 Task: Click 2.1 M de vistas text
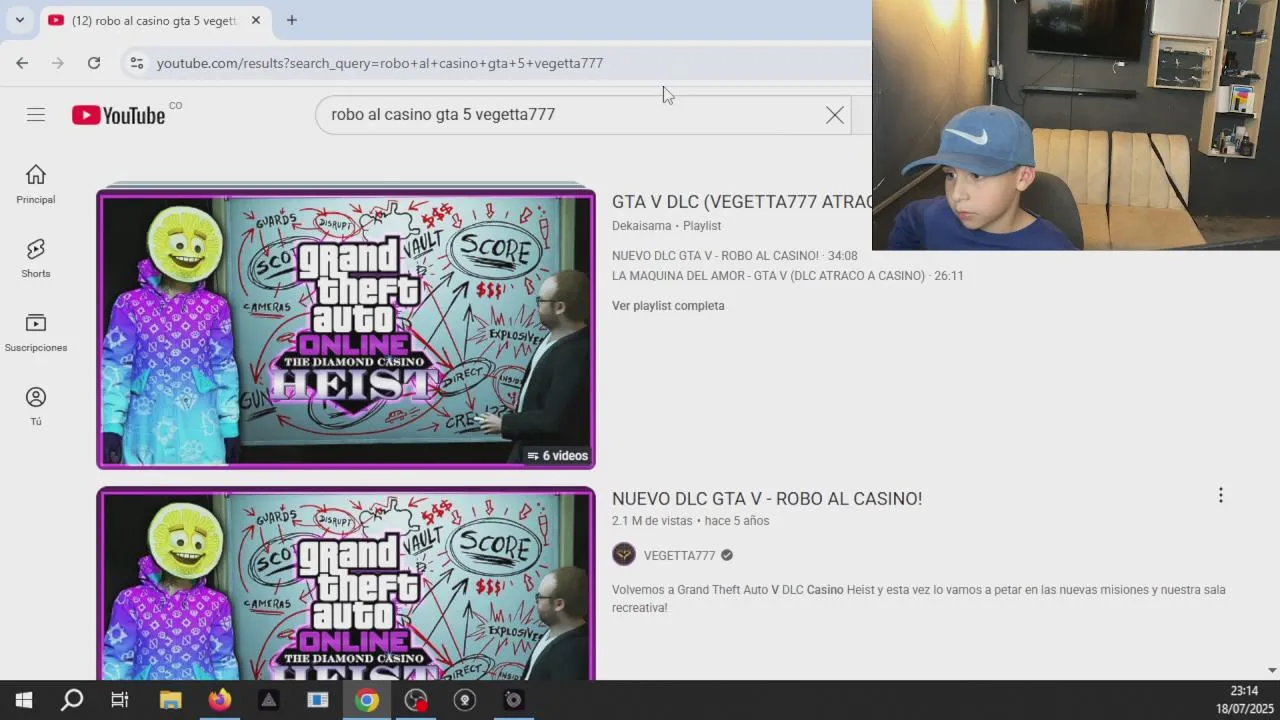click(x=652, y=521)
